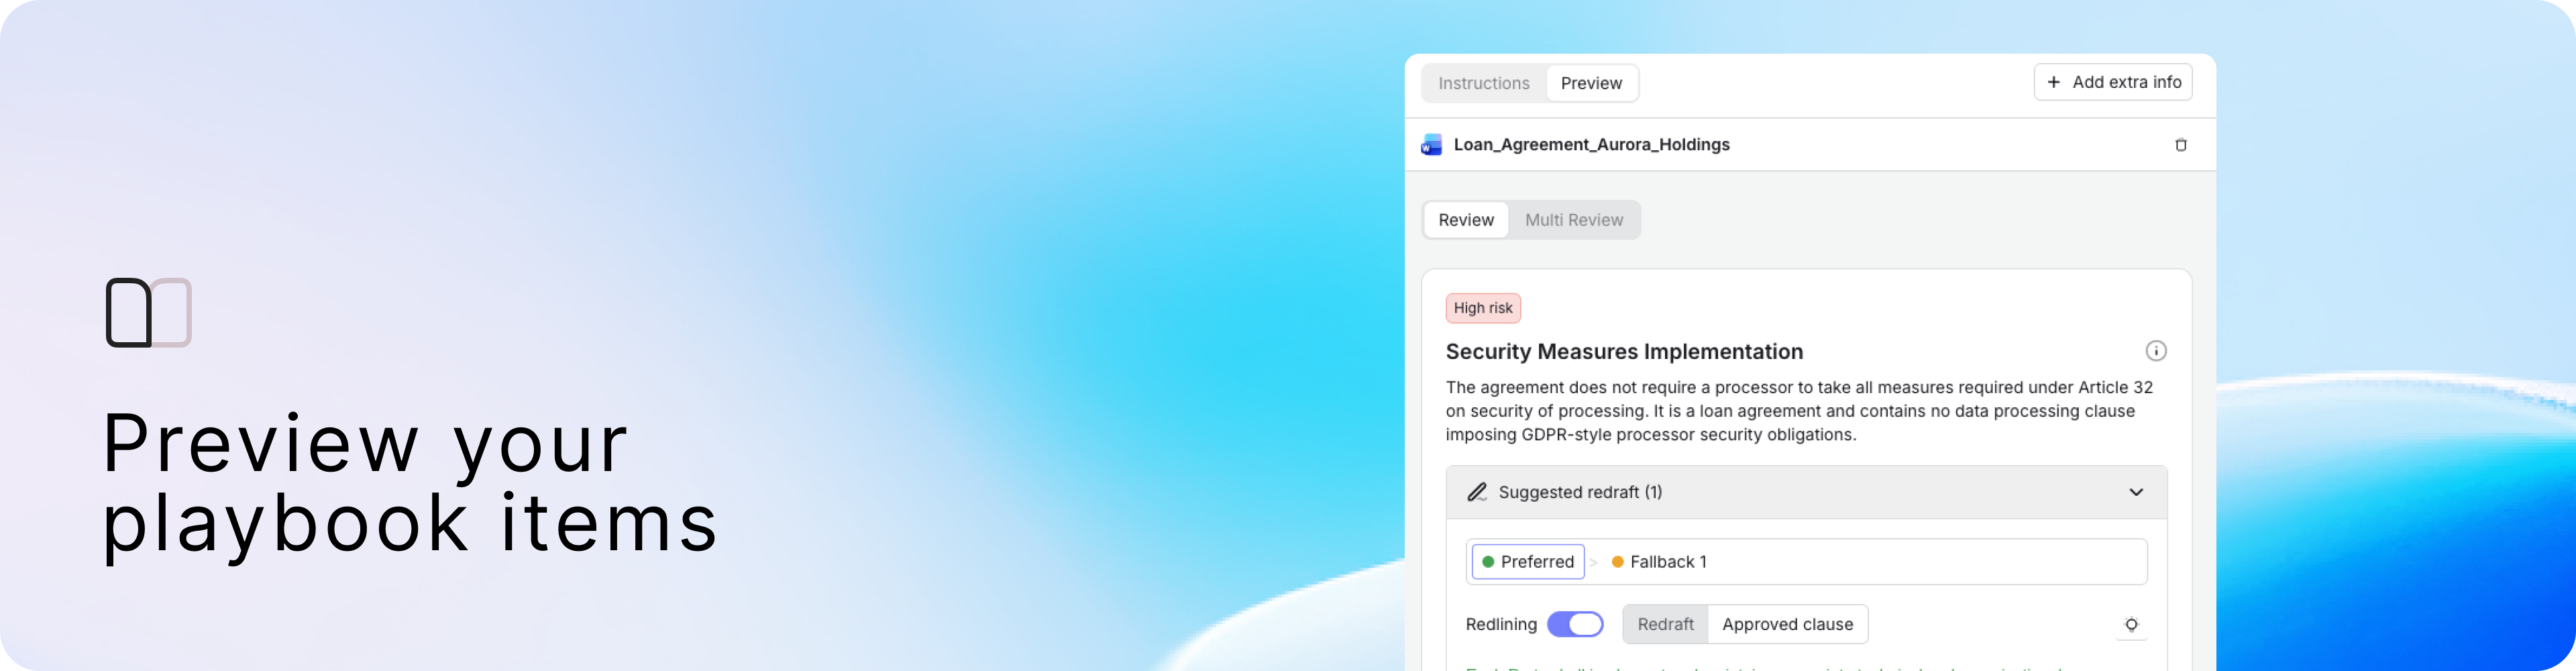Open info icon for Security Measures Implementation

point(2156,351)
